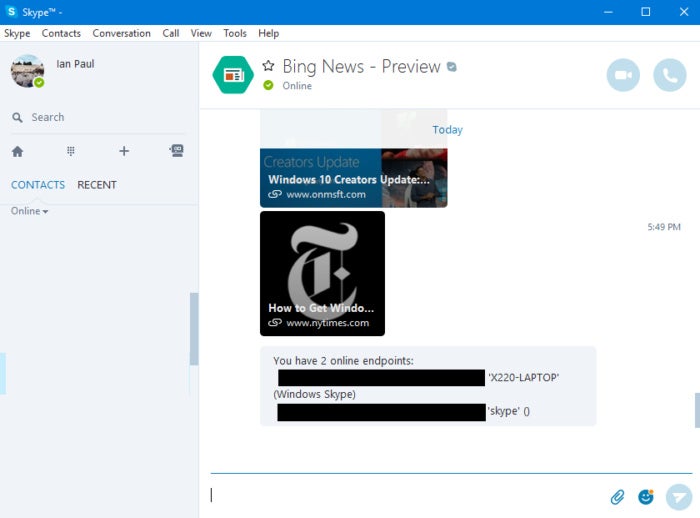
Task: Open the dial pad
Action: [71, 151]
